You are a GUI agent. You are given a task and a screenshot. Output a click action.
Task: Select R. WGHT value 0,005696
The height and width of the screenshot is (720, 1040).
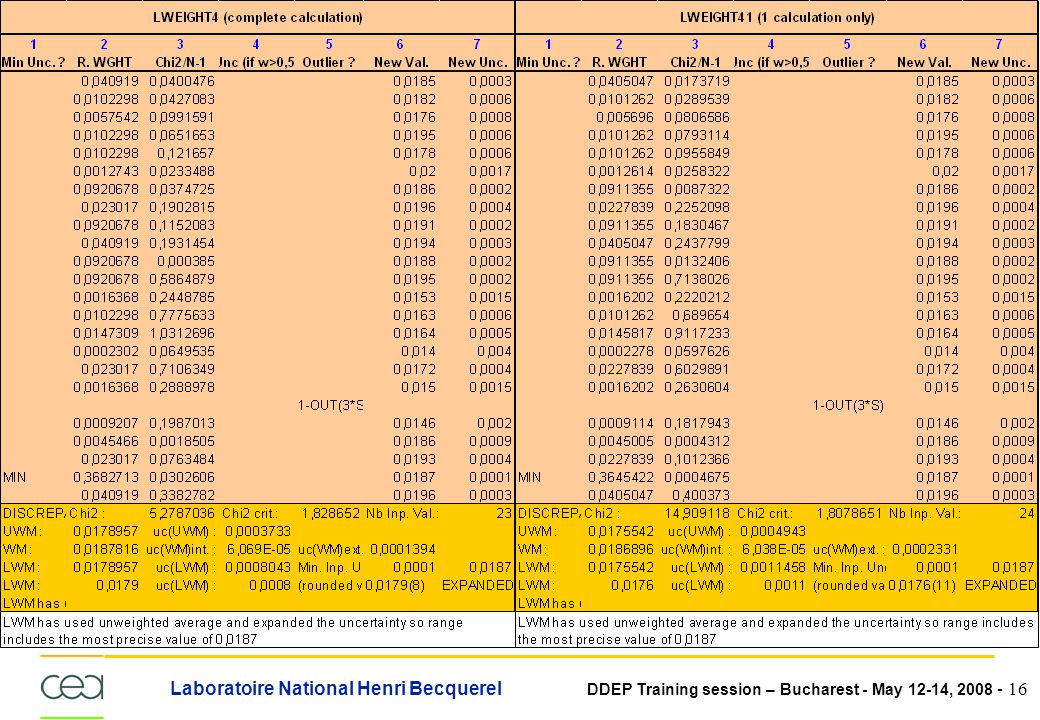[x=625, y=117]
